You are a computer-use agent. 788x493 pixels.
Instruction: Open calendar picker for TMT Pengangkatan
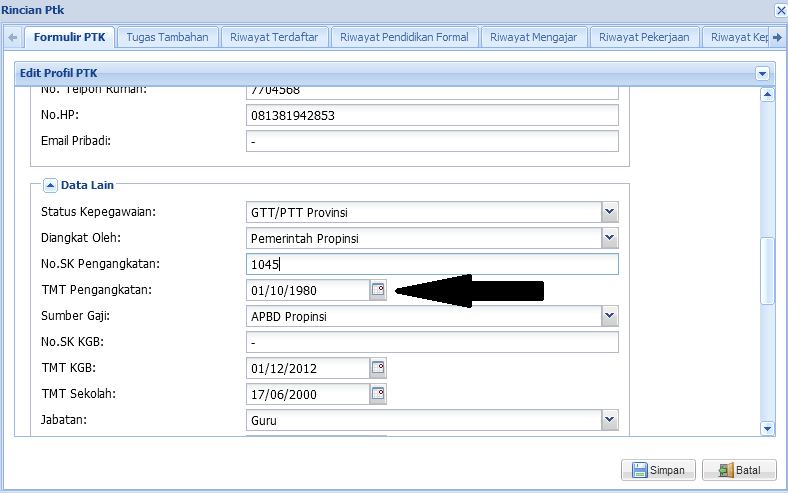[x=378, y=290]
